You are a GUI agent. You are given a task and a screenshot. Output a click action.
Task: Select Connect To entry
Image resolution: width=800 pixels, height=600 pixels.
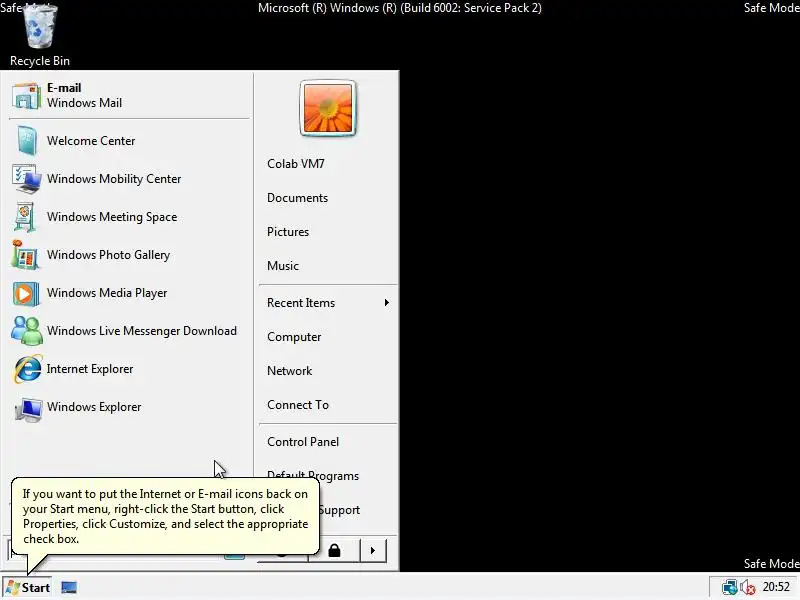click(x=298, y=405)
